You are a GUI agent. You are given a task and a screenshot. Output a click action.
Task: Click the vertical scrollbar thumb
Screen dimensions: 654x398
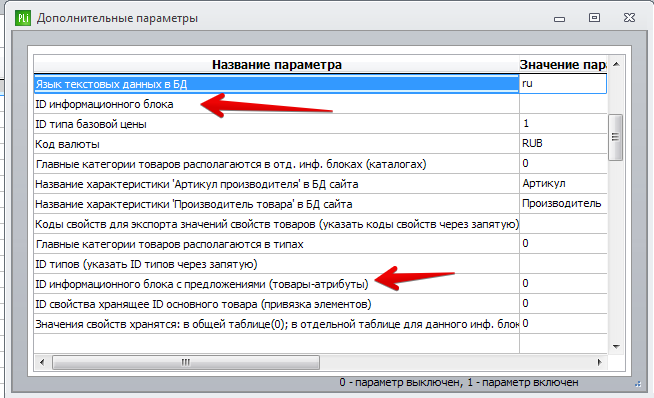(616, 137)
